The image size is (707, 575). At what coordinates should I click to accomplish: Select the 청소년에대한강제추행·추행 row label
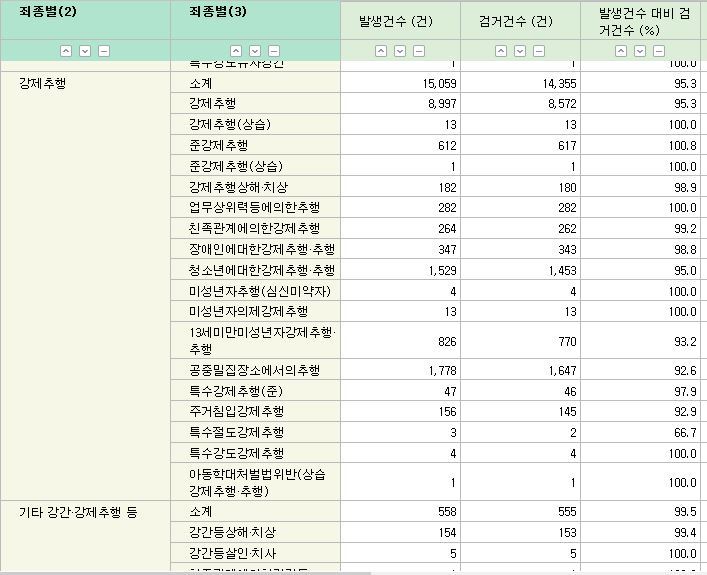[262, 270]
